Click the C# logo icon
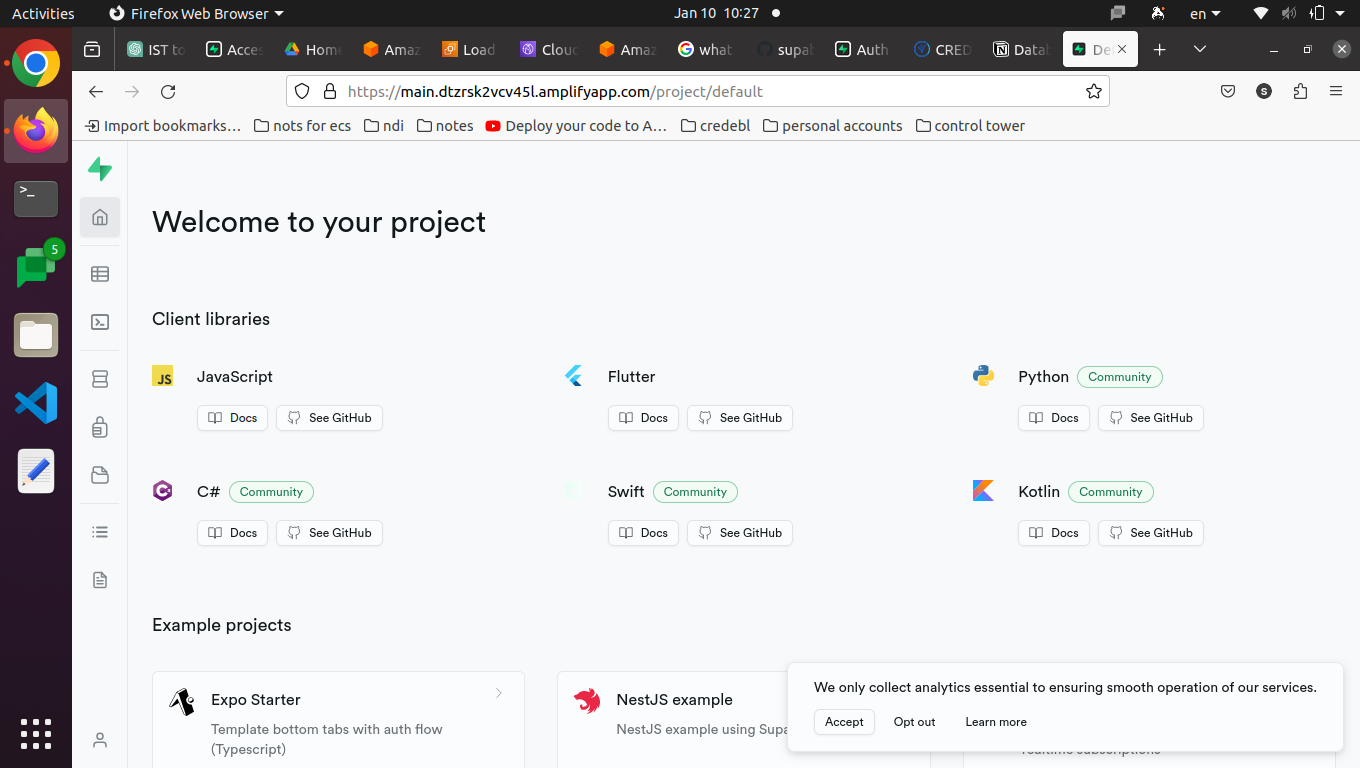1360x768 pixels. 163,491
